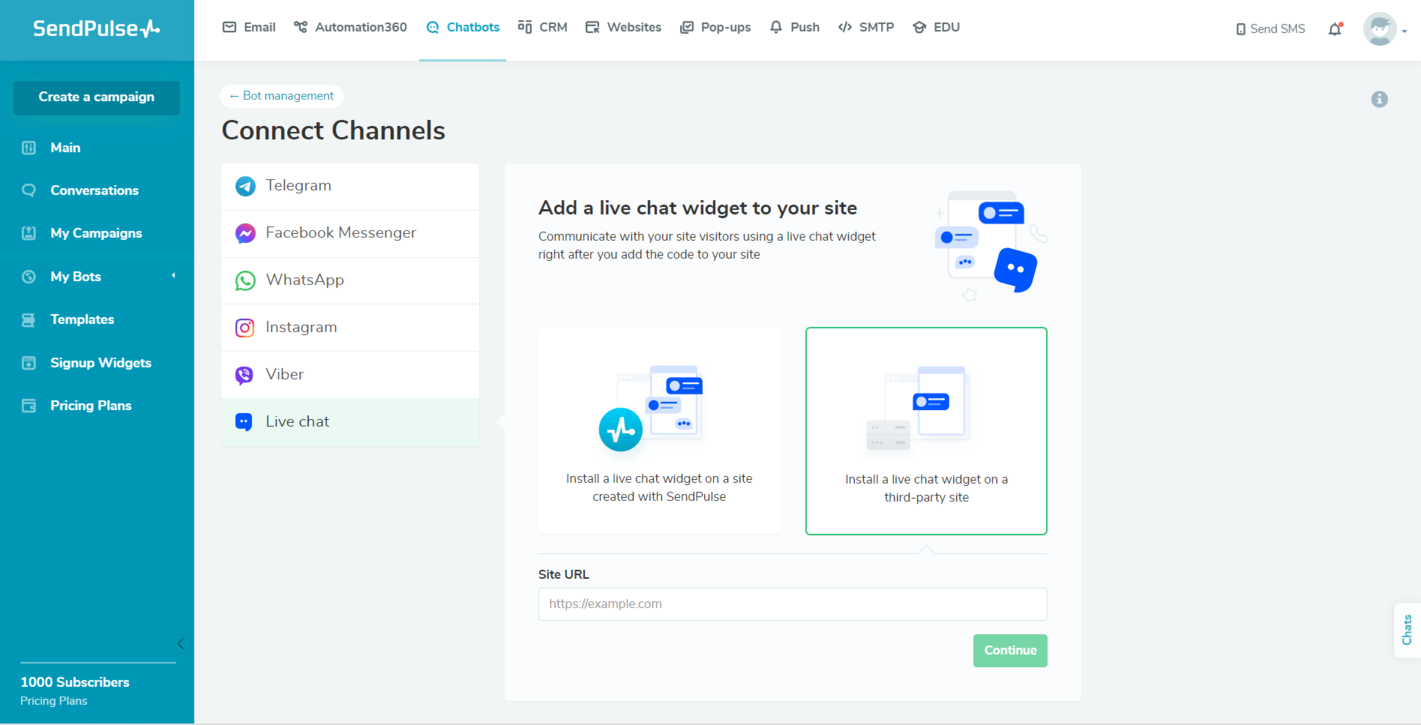Open My Bots in sidebar
Screen dimensions: 1421x725
point(75,276)
